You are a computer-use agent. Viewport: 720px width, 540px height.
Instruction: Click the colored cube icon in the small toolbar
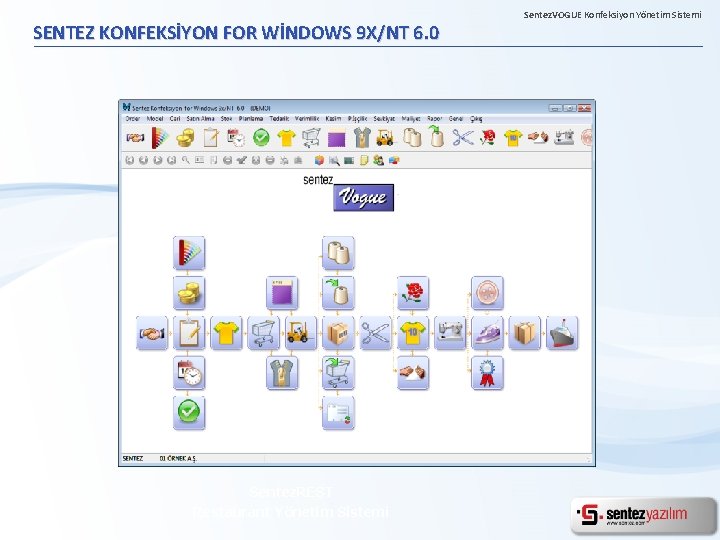coord(319,160)
